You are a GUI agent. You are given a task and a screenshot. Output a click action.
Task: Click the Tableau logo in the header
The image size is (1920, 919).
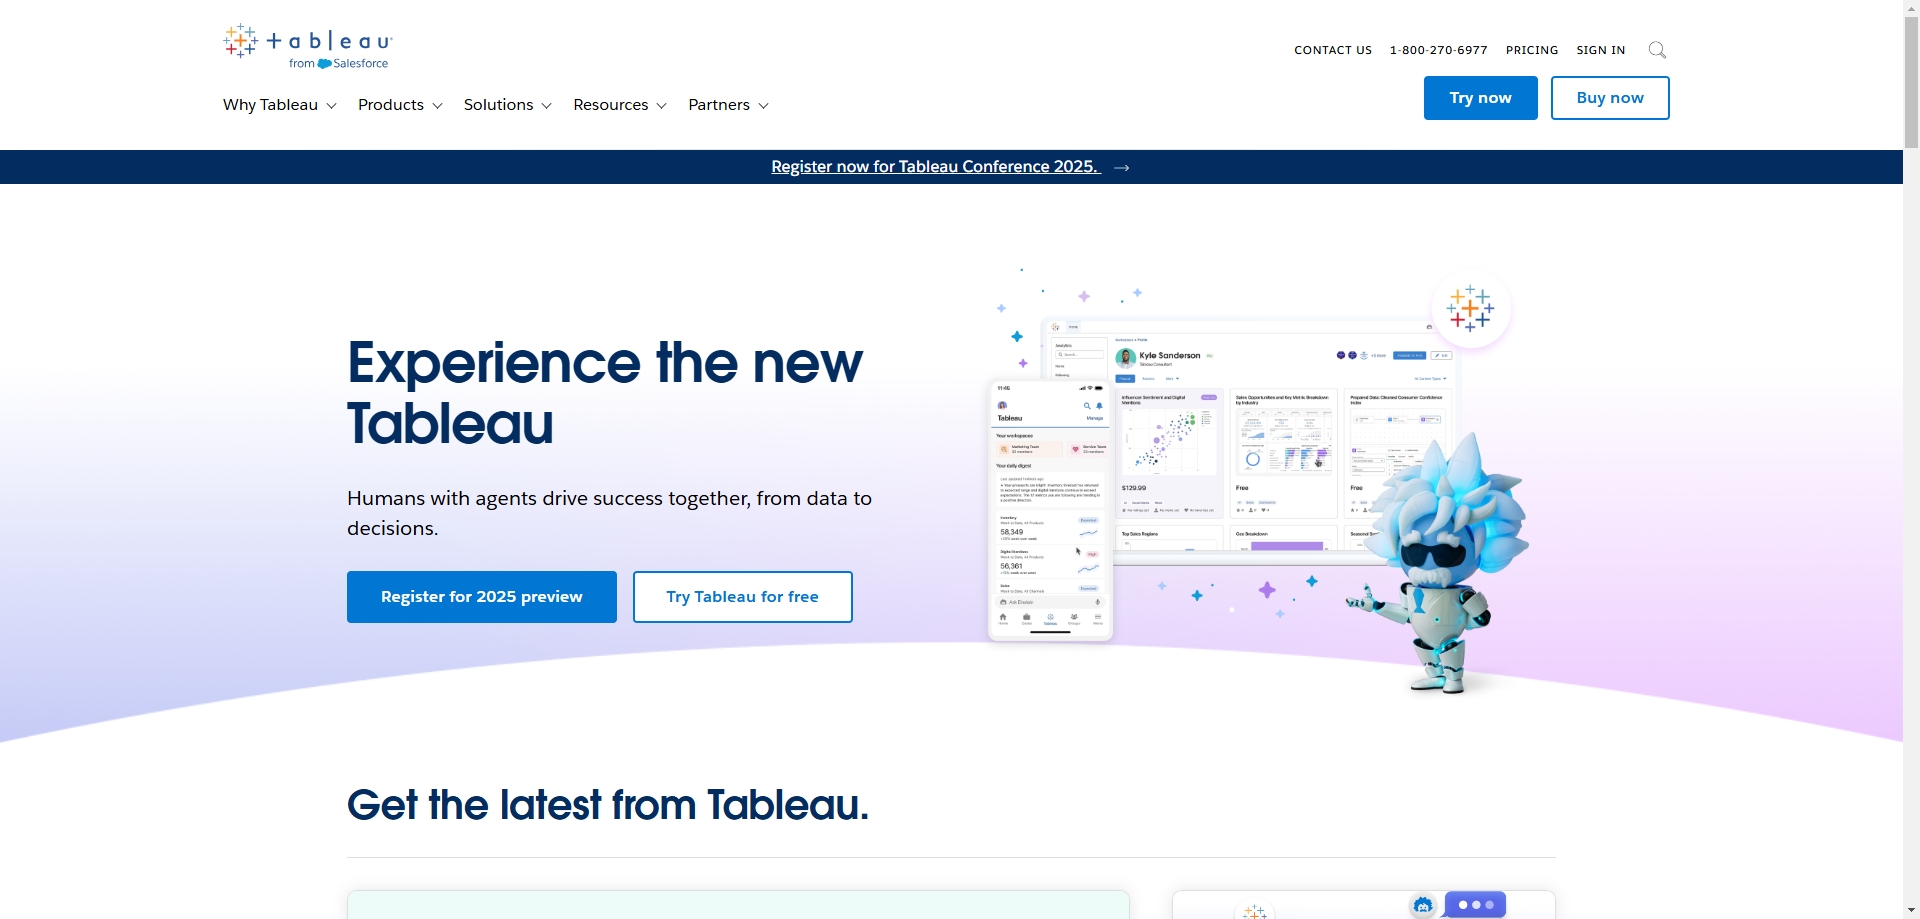(x=306, y=45)
